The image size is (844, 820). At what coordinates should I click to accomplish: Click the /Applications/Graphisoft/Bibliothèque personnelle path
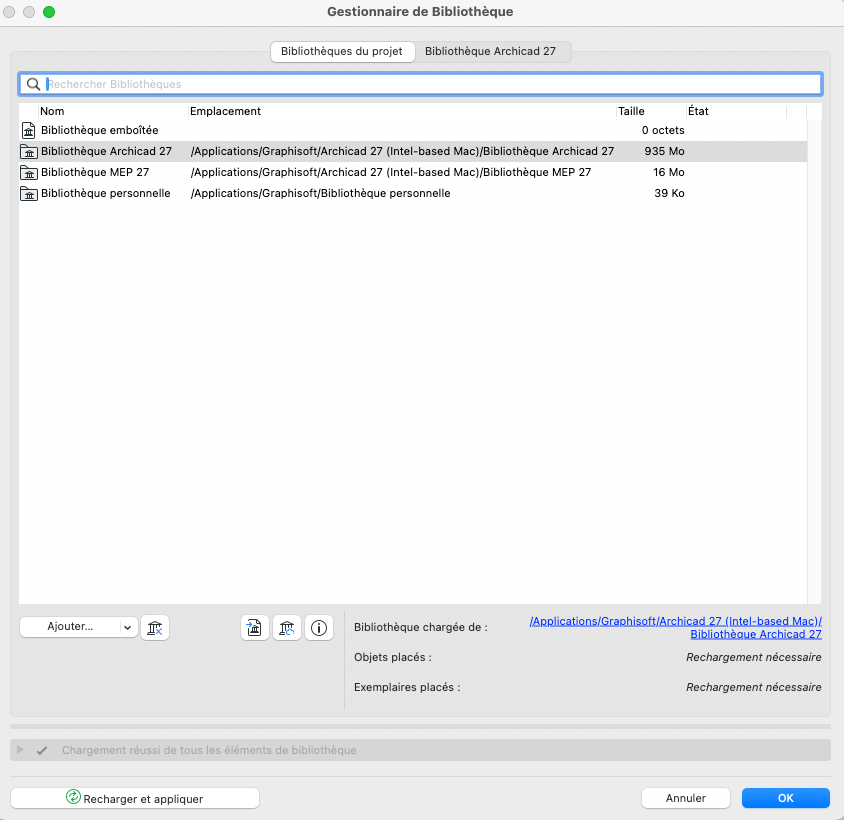click(321, 193)
